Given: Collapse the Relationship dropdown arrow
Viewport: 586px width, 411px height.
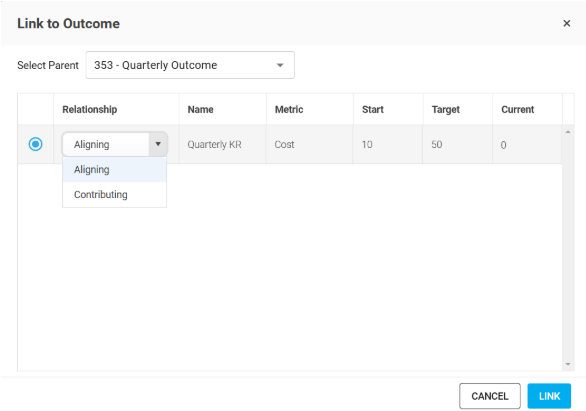Looking at the screenshot, I should point(158,144).
